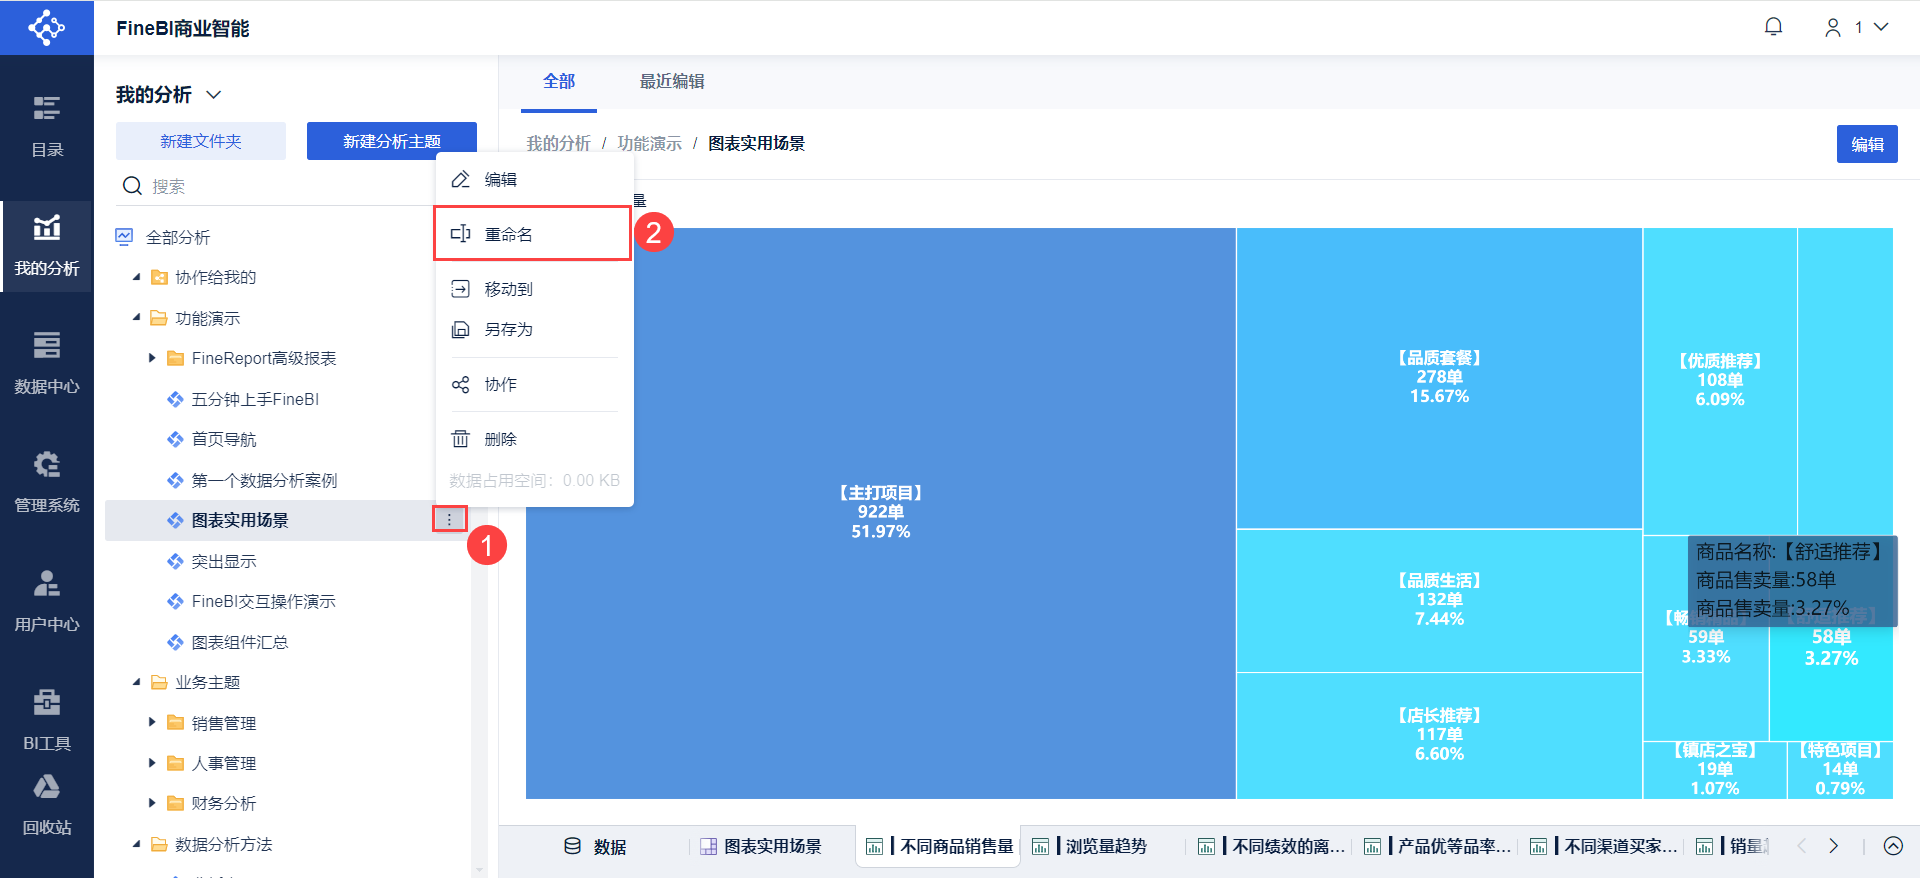Expand the FineReport高级报表 folder

click(152, 358)
